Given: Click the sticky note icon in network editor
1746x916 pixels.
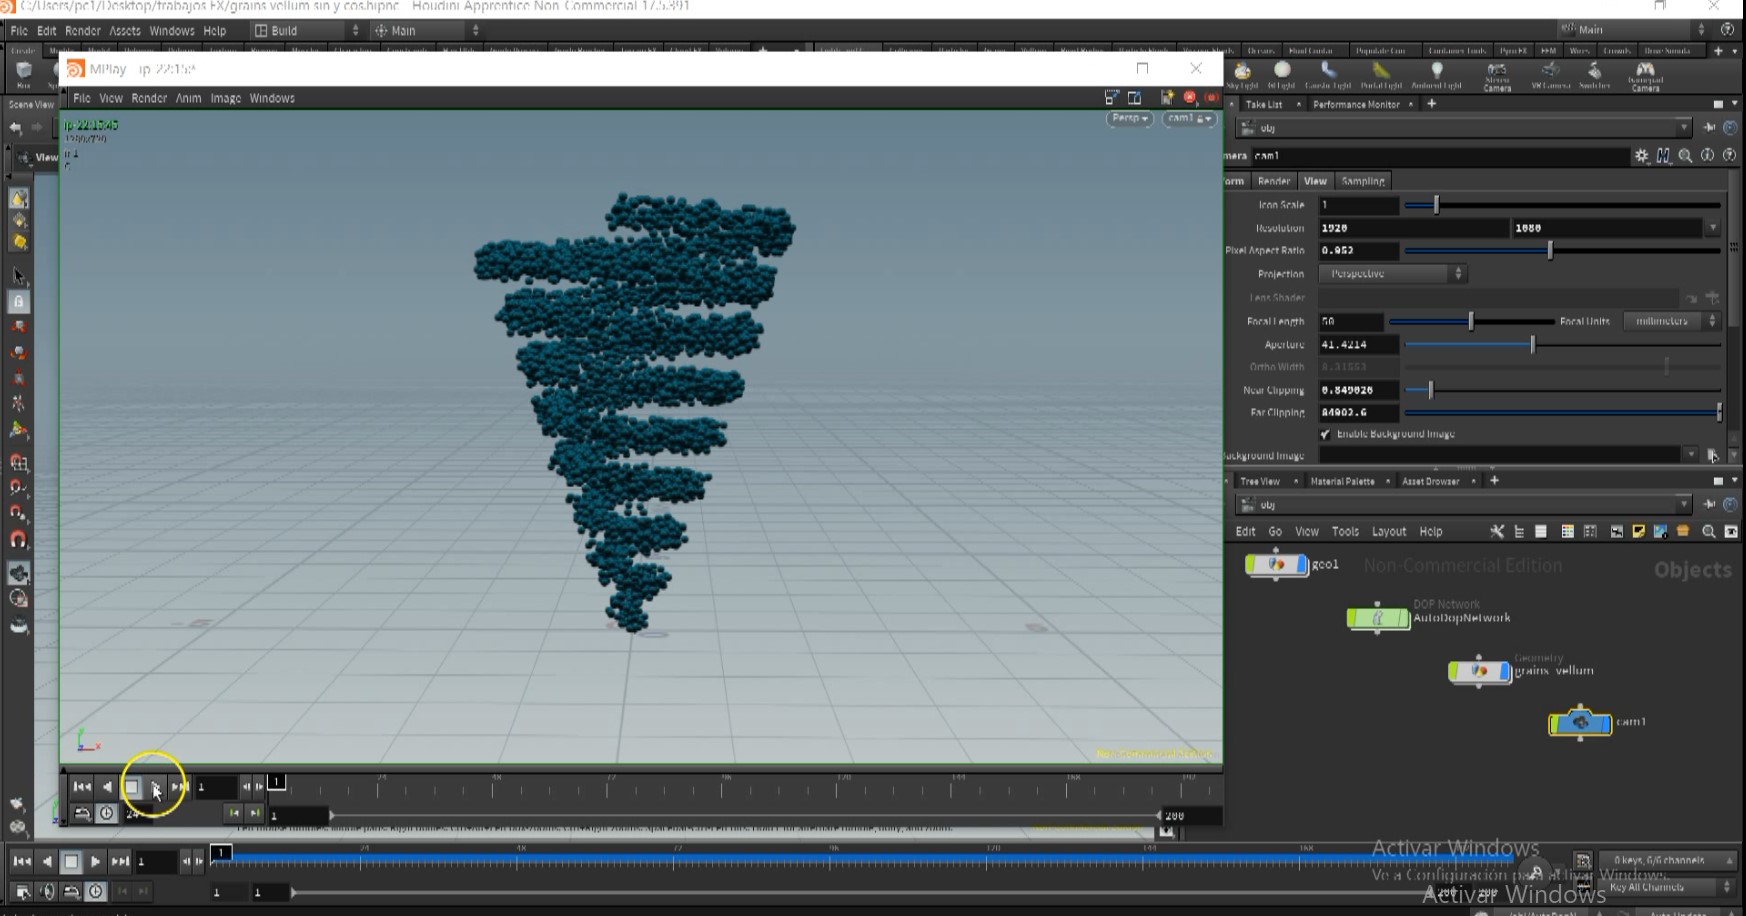Looking at the screenshot, I should click(x=1638, y=532).
